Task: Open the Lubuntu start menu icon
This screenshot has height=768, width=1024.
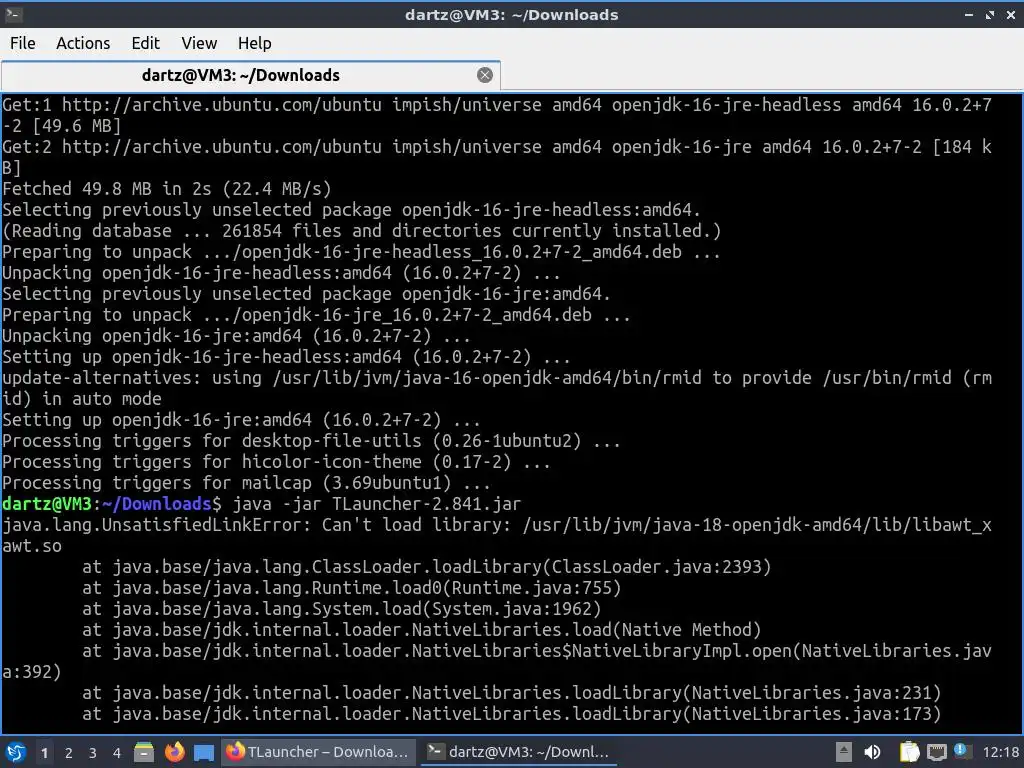Action: (x=16, y=752)
